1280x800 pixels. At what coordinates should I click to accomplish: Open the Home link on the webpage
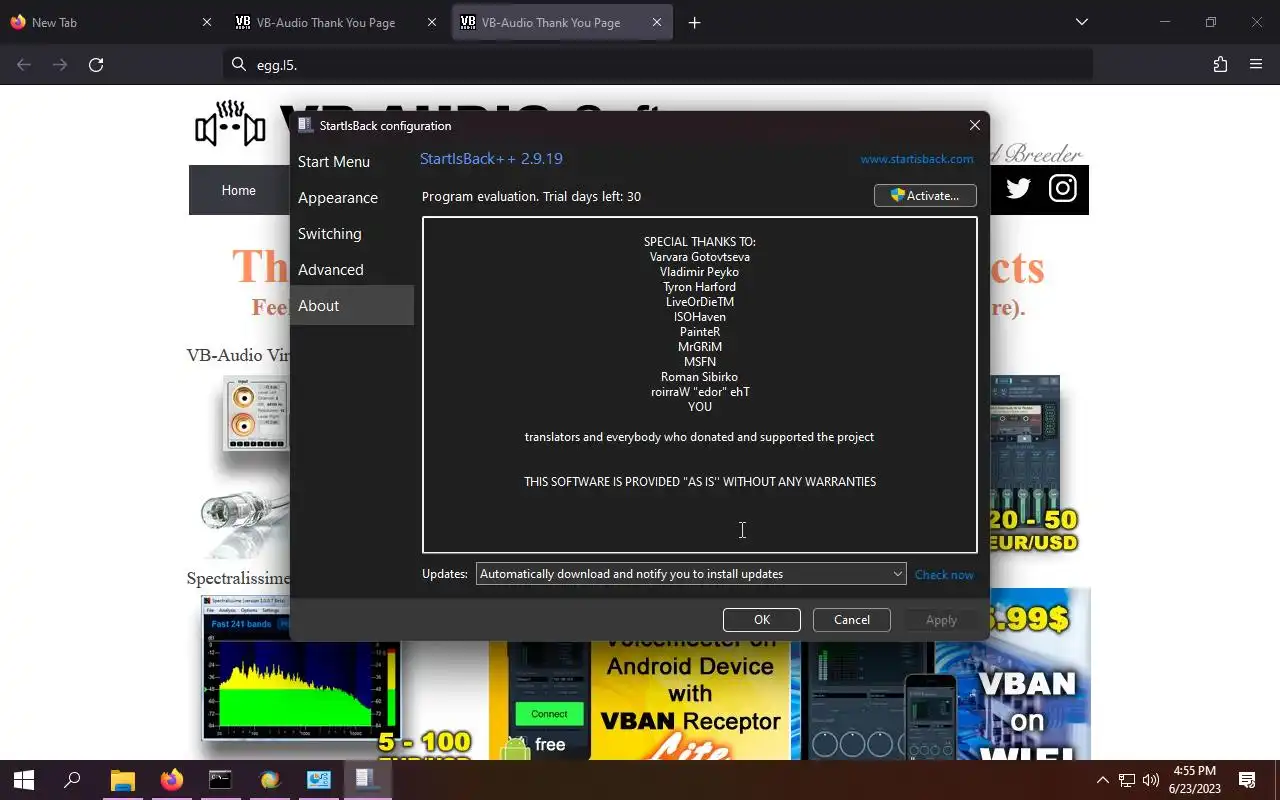tap(238, 190)
